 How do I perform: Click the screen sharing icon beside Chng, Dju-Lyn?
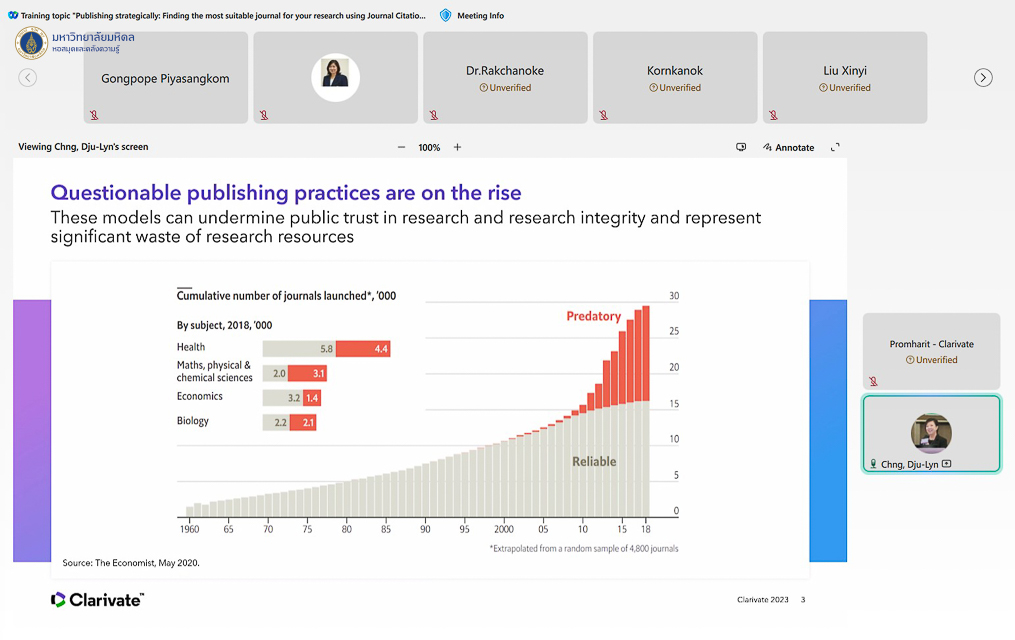pos(946,464)
